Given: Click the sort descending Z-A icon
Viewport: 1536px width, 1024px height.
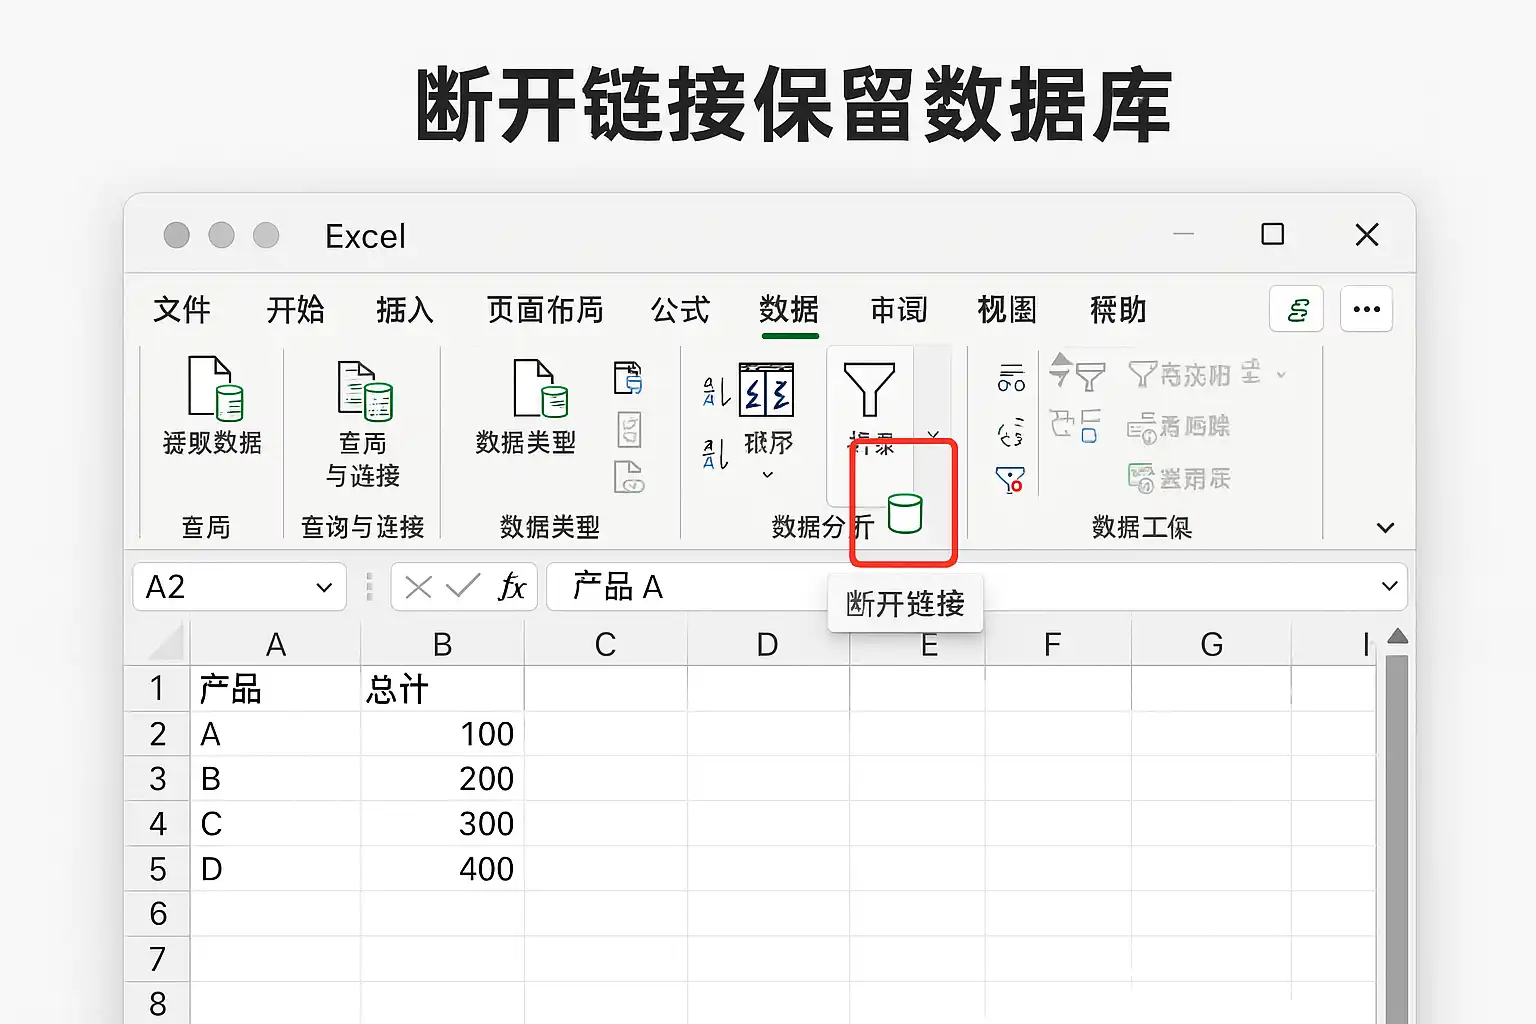Looking at the screenshot, I should coord(716,454).
